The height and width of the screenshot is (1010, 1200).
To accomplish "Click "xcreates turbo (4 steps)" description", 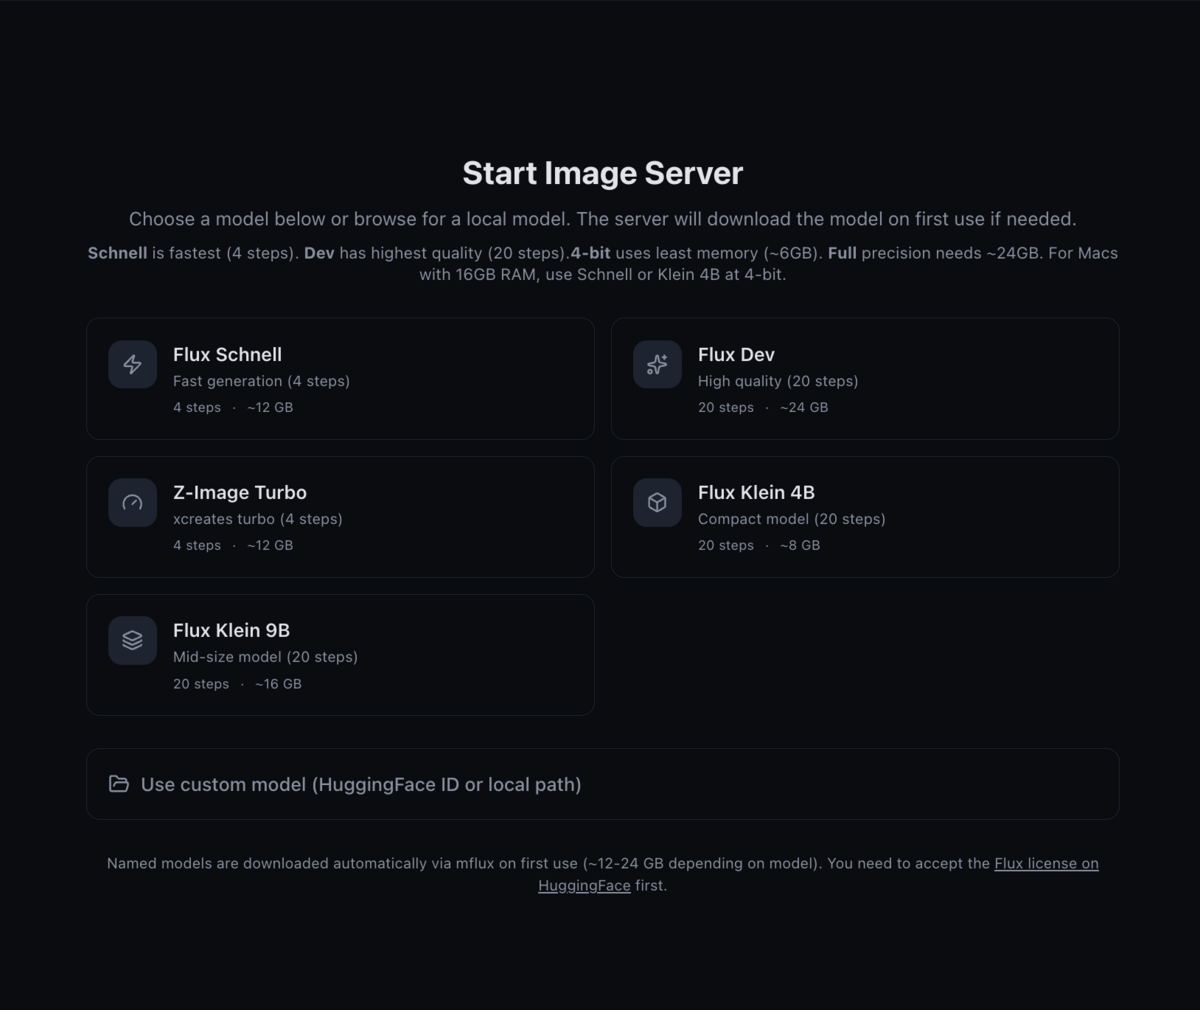I will (x=258, y=519).
